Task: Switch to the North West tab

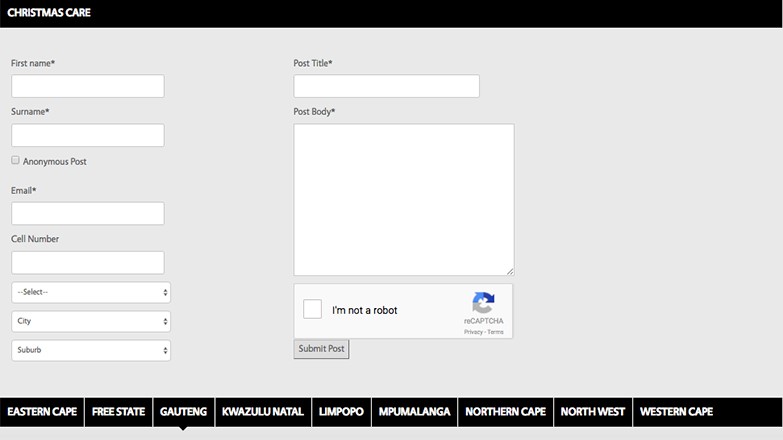Action: tap(592, 412)
